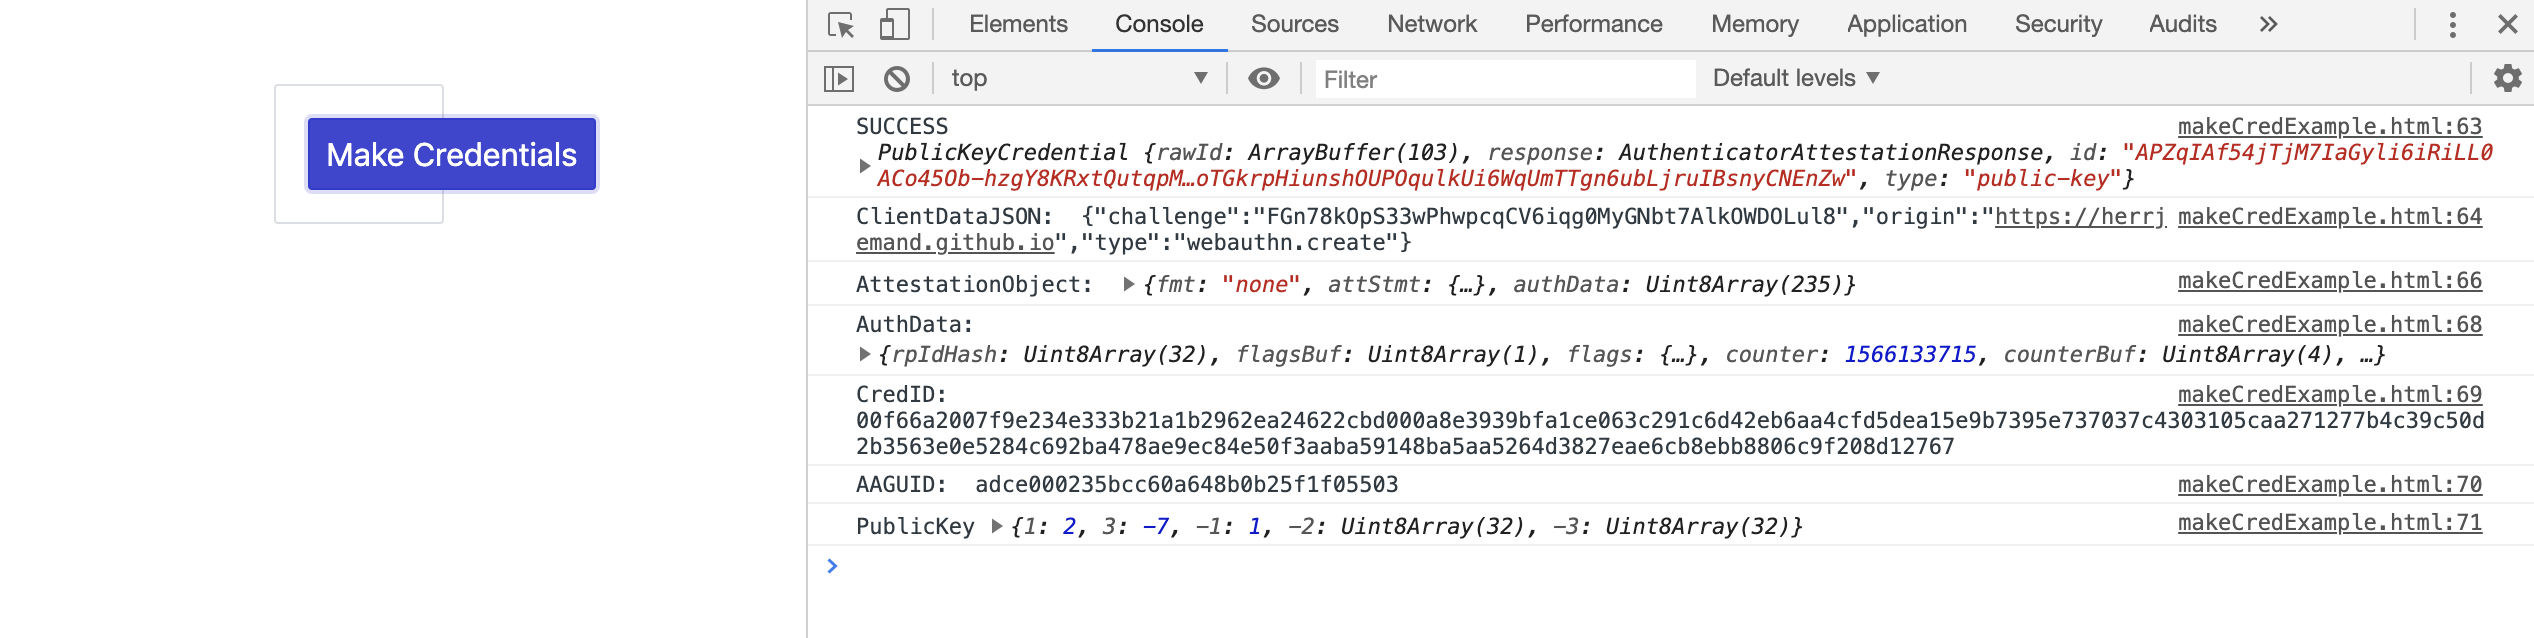Image resolution: width=2534 pixels, height=638 pixels.
Task: Open the Default levels dropdown
Action: coord(1796,78)
